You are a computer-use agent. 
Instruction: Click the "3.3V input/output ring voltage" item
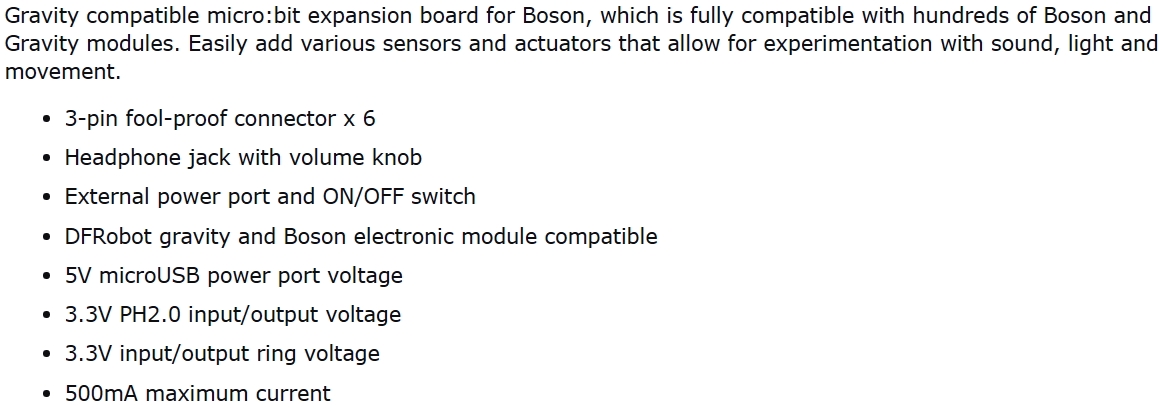(x=222, y=354)
